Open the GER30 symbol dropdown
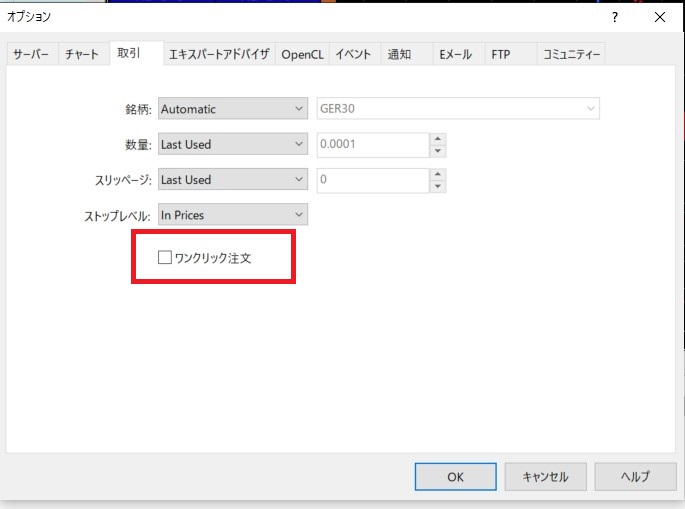The height and width of the screenshot is (509, 685). [457, 109]
